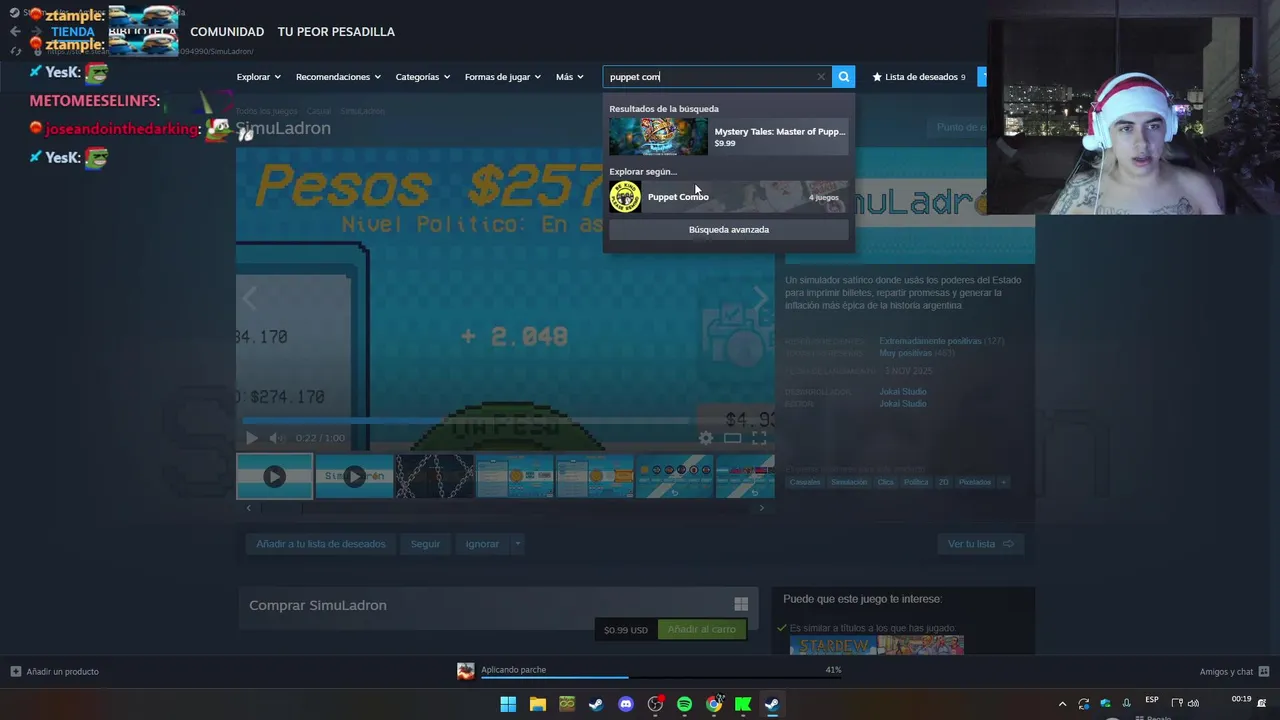
Task: Go to next media with right chevron
Action: pyautogui.click(x=760, y=298)
